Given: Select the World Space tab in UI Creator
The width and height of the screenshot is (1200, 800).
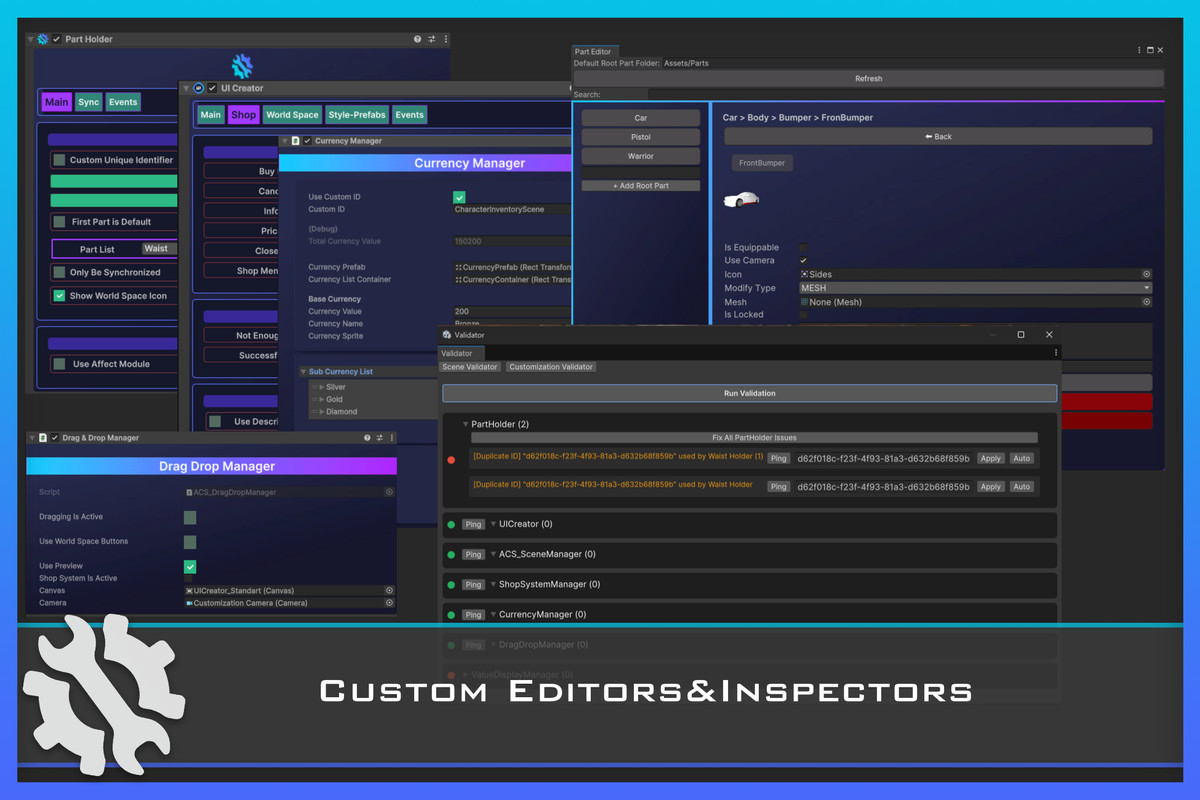Looking at the screenshot, I should (x=292, y=115).
